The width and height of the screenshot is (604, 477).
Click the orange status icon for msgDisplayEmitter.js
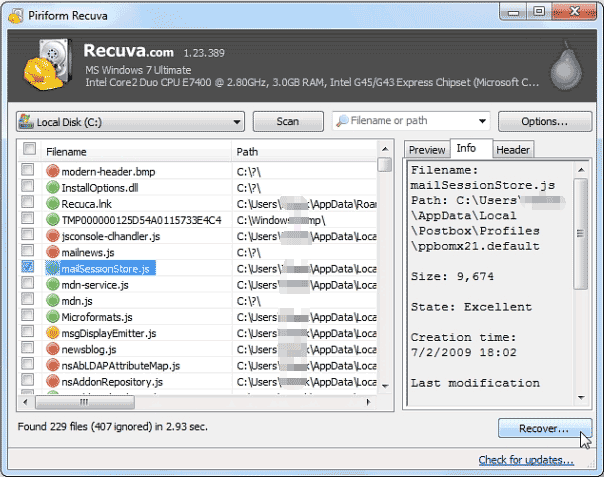(x=52, y=333)
